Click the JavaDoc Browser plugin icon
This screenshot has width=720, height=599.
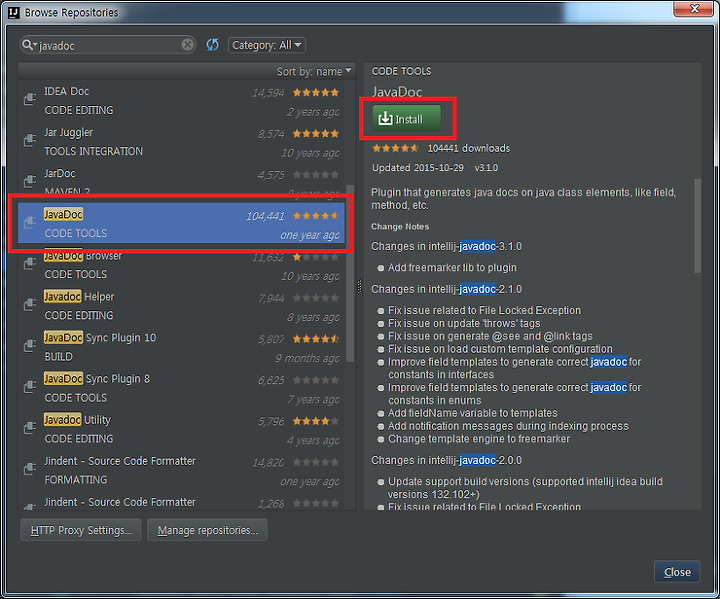pos(29,263)
